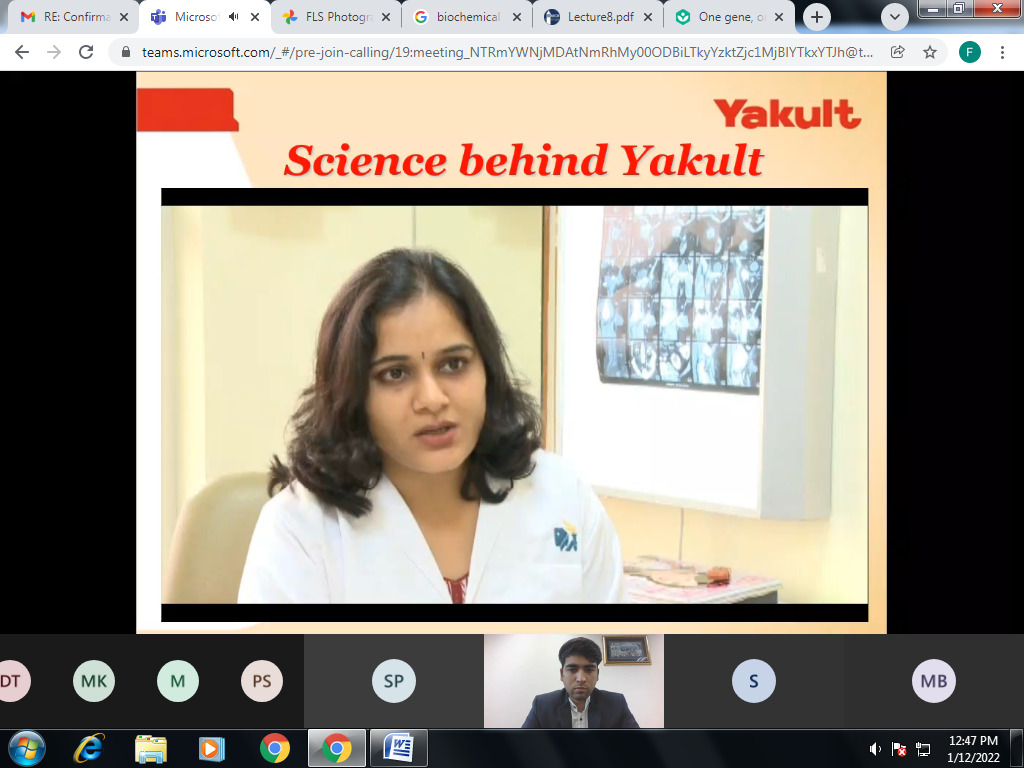The image size is (1024, 768).
Task: Click the shared Yakult presentation video
Action: 515,405
